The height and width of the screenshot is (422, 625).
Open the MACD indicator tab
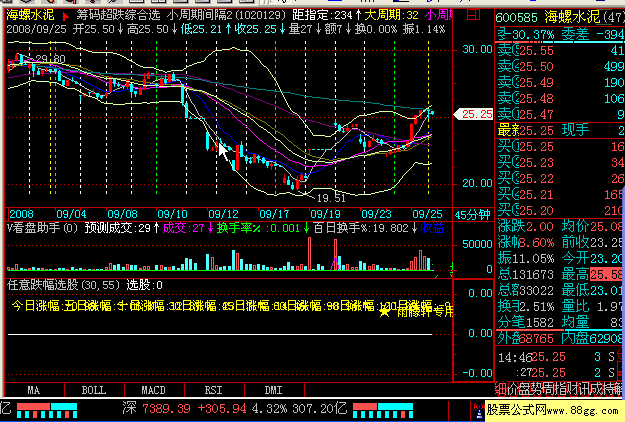pyautogui.click(x=154, y=390)
